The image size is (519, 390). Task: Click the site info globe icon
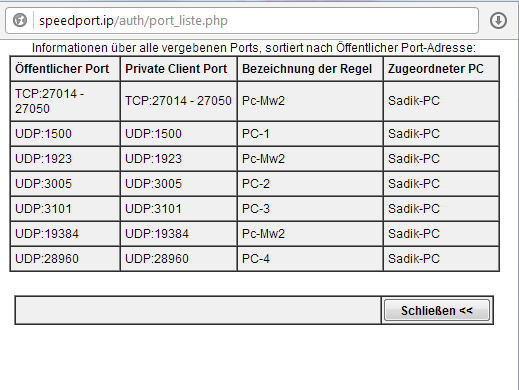click(x=20, y=20)
